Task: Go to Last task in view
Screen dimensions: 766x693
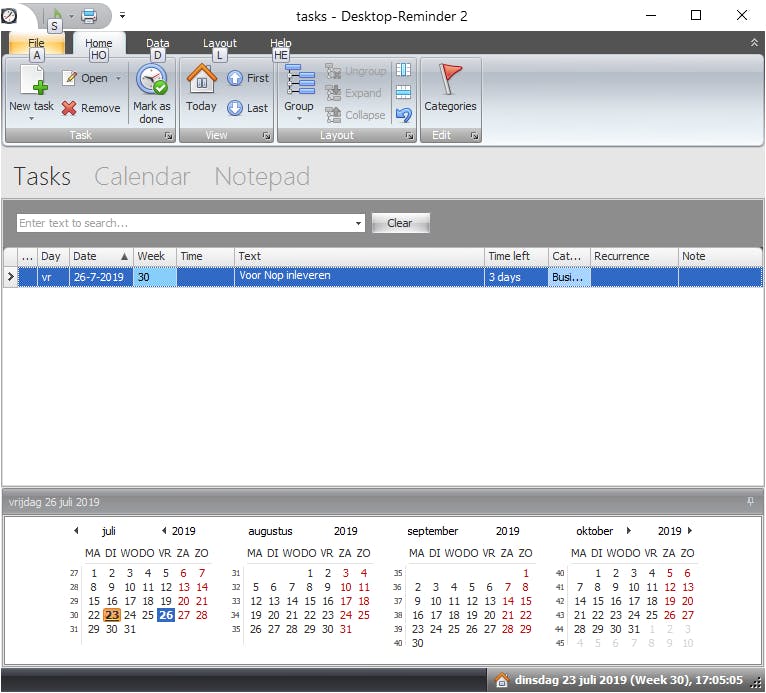Action: point(236,108)
